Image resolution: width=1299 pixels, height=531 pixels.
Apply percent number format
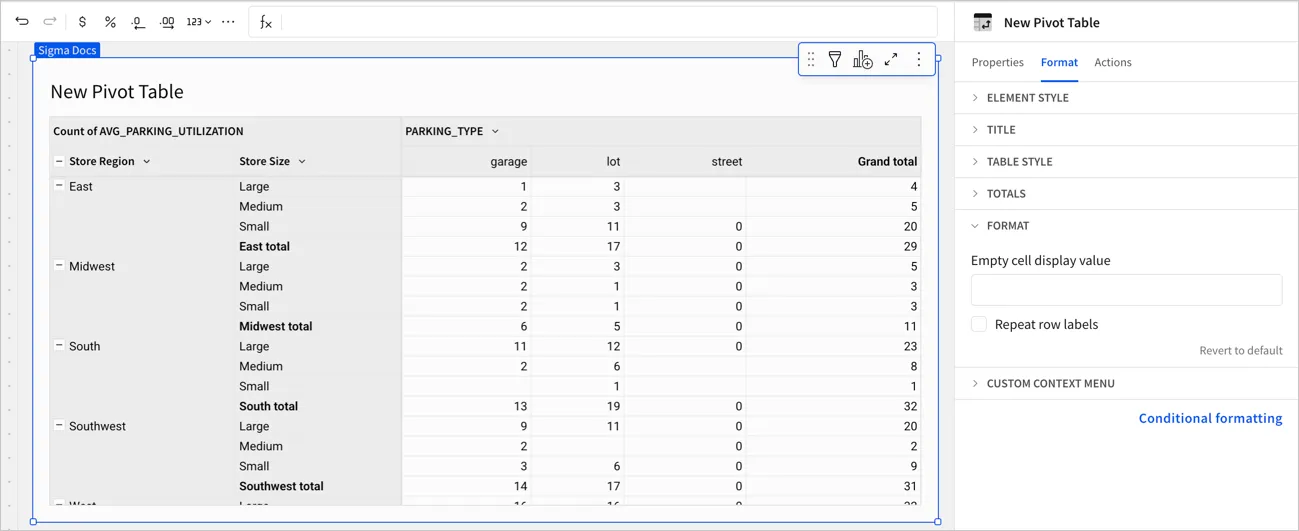110,21
